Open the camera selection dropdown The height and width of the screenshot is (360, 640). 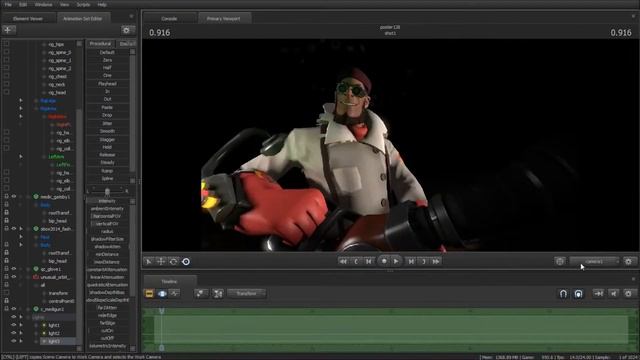[x=594, y=261]
